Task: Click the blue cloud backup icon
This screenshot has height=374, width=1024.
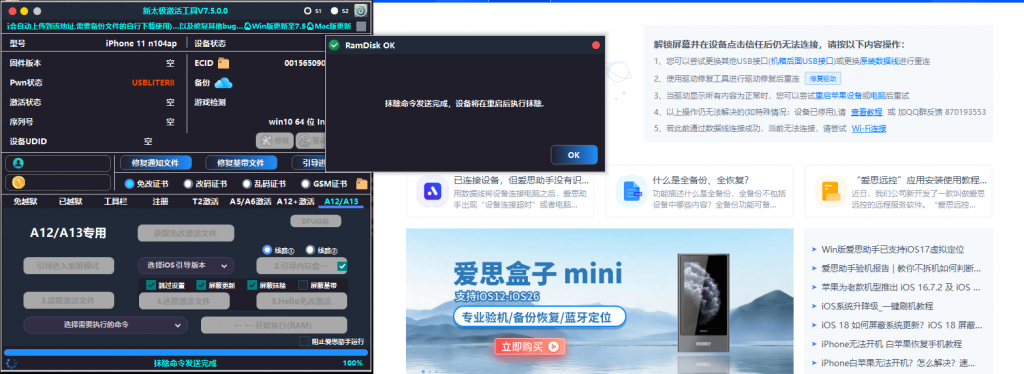Action: (224, 83)
